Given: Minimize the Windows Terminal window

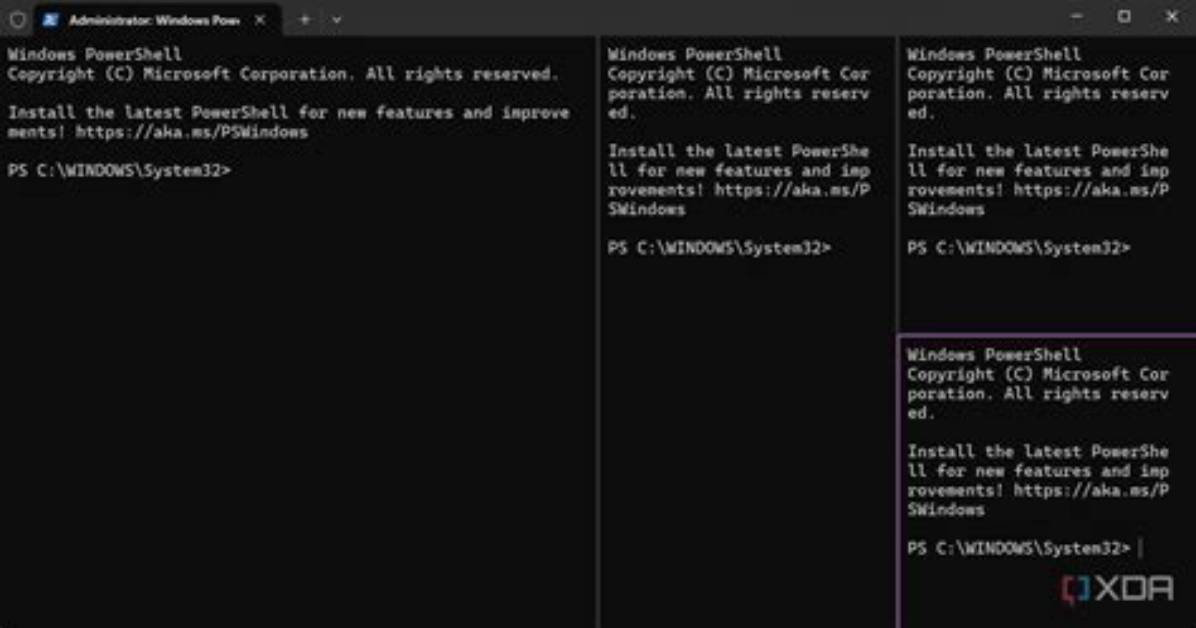Looking at the screenshot, I should (x=1077, y=17).
